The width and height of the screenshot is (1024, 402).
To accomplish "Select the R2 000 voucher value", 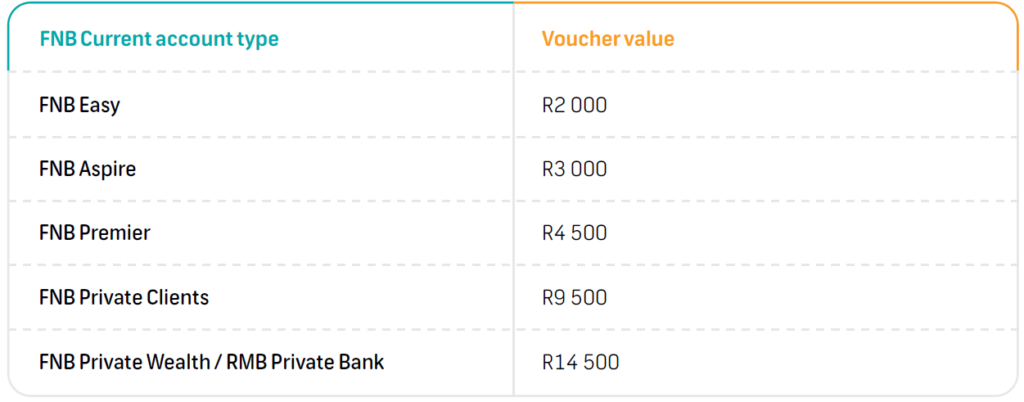I will [x=574, y=105].
